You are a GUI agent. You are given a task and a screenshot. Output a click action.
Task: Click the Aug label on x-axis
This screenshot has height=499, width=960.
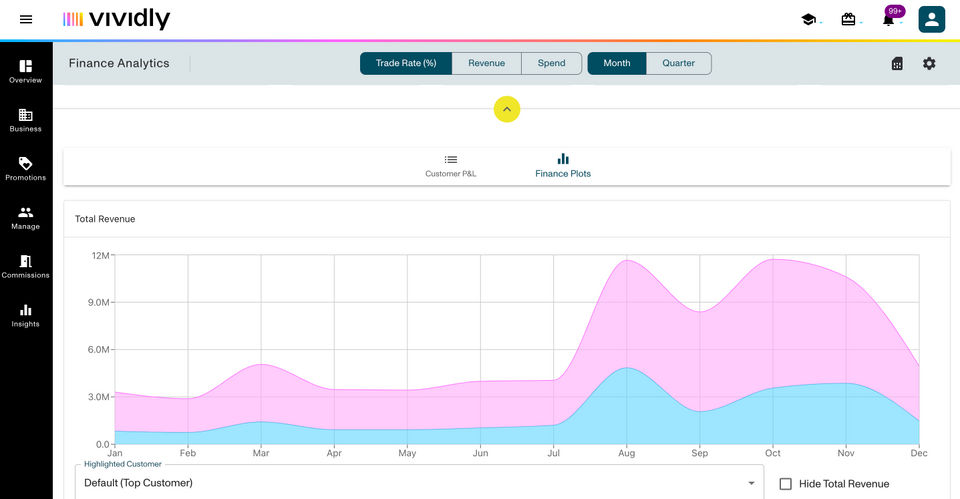coord(626,453)
